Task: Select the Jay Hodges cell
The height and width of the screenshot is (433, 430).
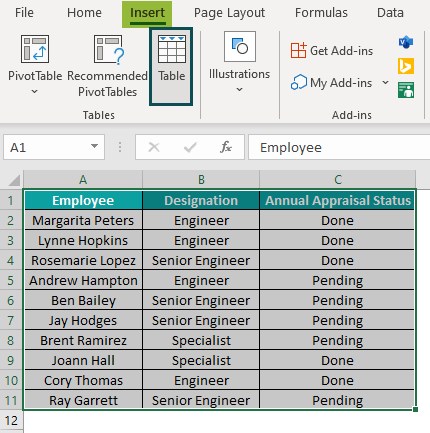Action: tap(83, 320)
